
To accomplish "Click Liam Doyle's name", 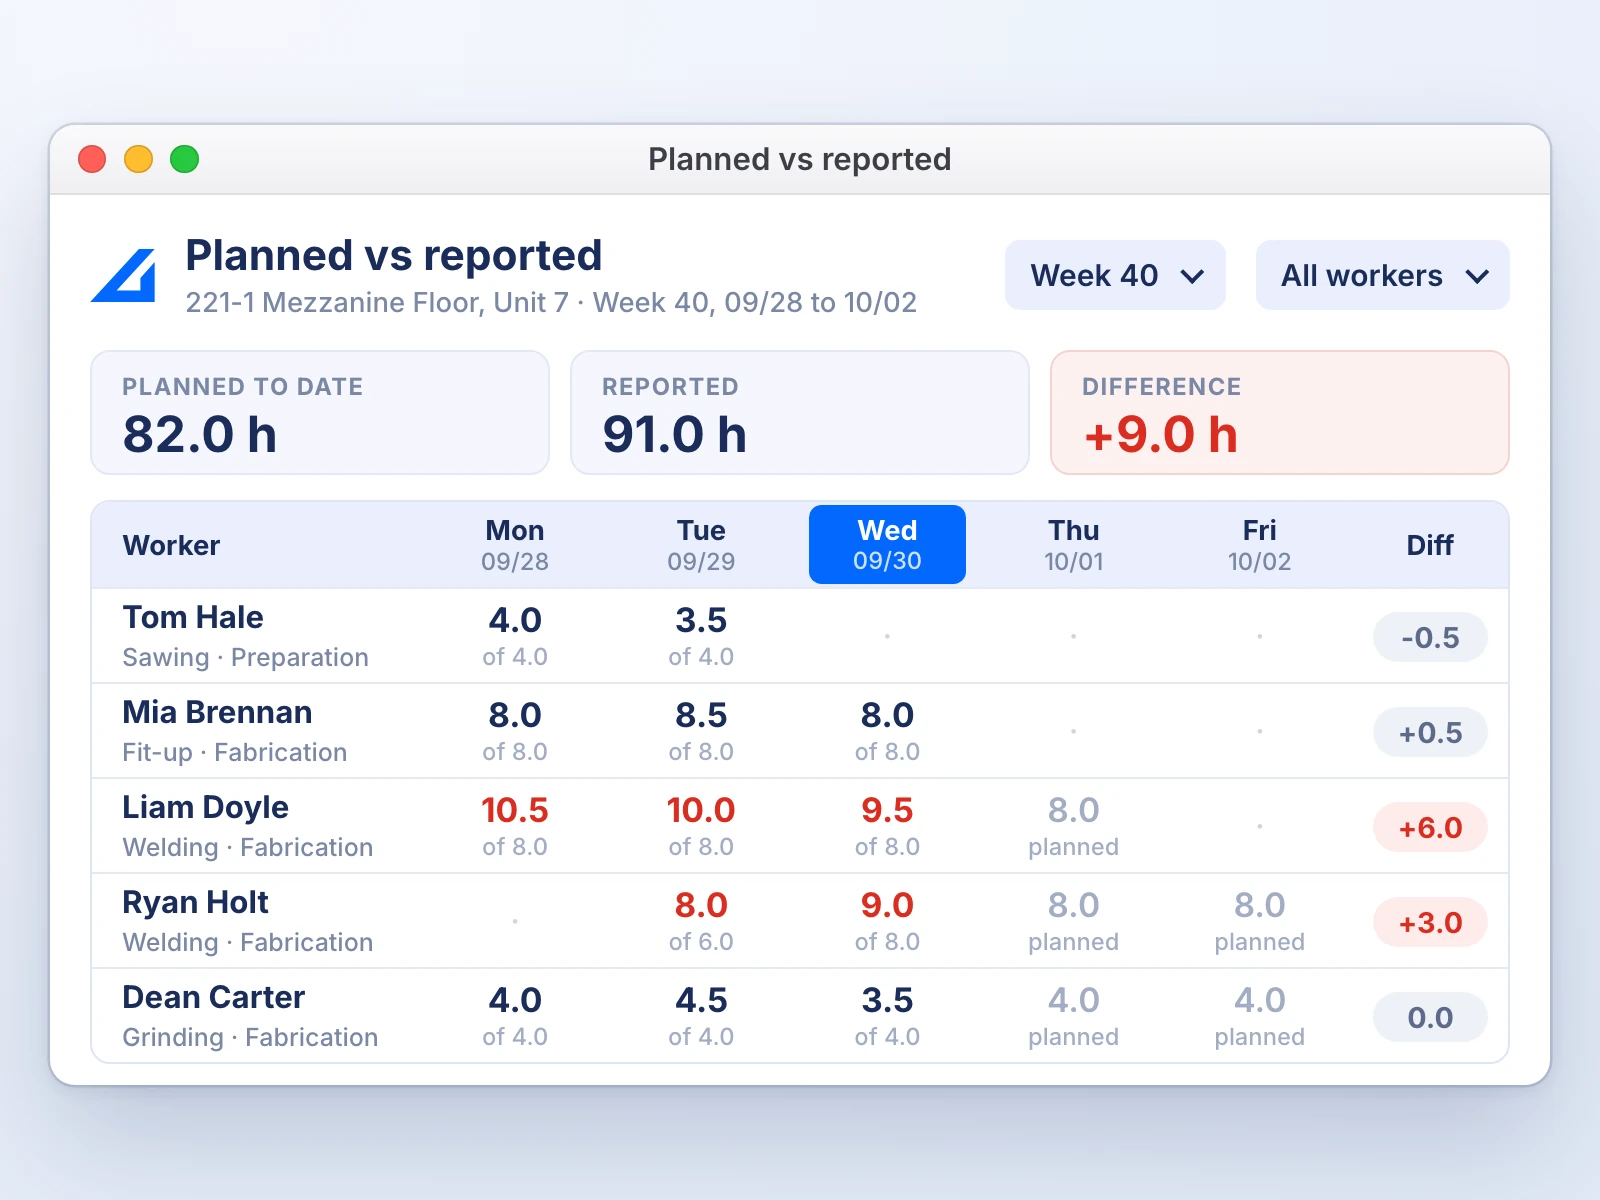I will [x=205, y=807].
